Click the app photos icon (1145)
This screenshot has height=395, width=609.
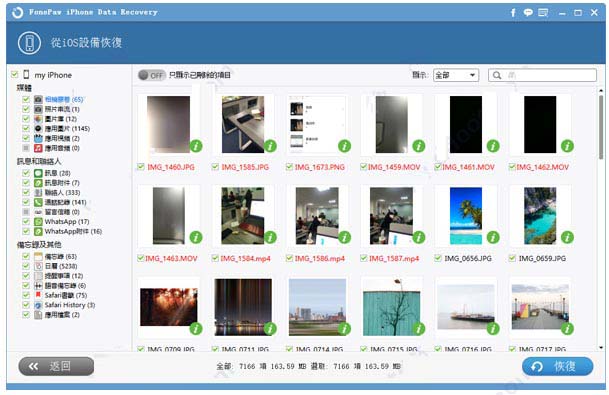tap(38, 129)
